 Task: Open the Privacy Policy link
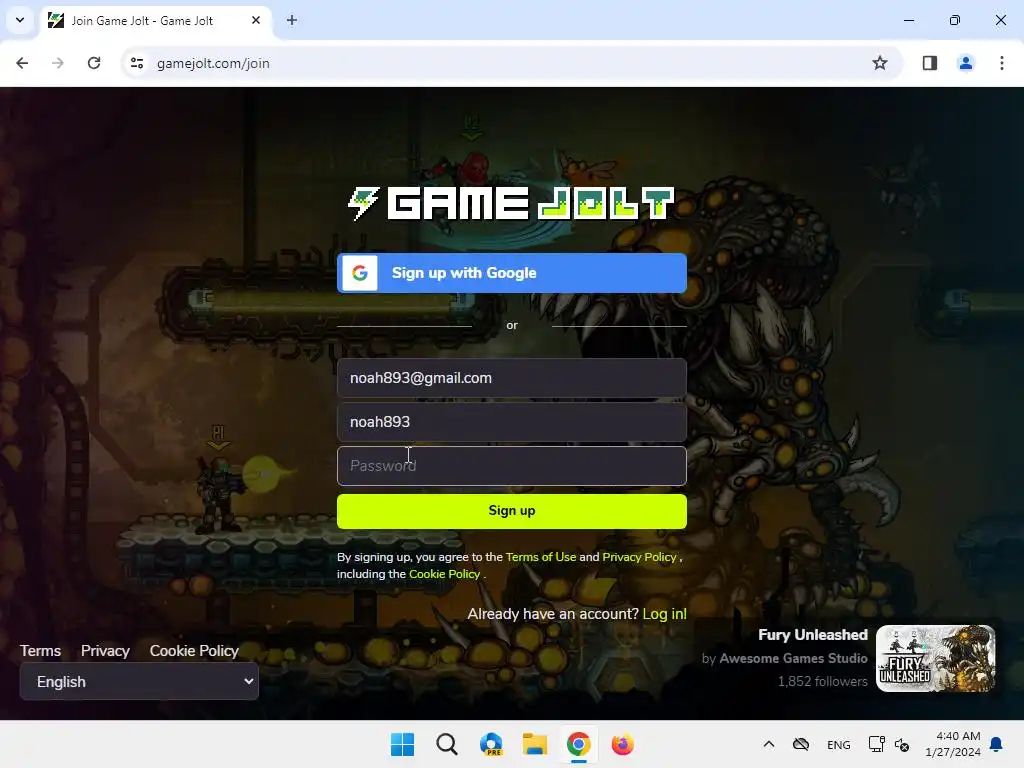point(639,557)
